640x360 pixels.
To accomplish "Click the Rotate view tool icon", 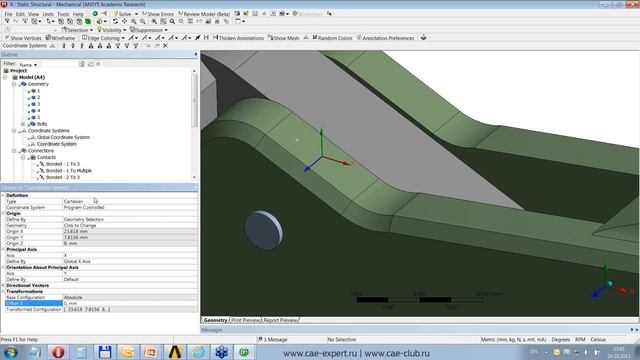I will click(x=116, y=21).
